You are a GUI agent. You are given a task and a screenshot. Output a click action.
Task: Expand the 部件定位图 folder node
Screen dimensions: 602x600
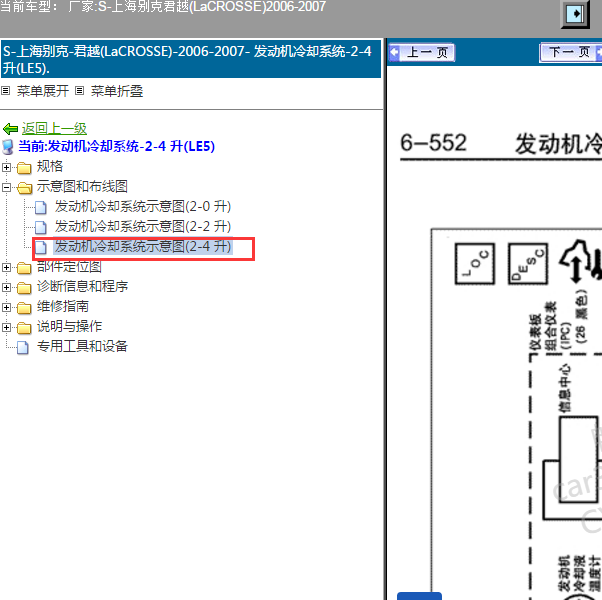(x=6, y=267)
